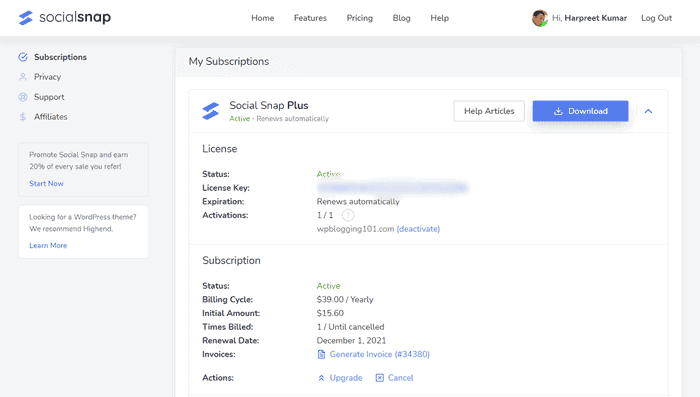Screen dimensions: 700x397
Task: Click the 'wpblogging101.com' site name
Action: coord(355,229)
